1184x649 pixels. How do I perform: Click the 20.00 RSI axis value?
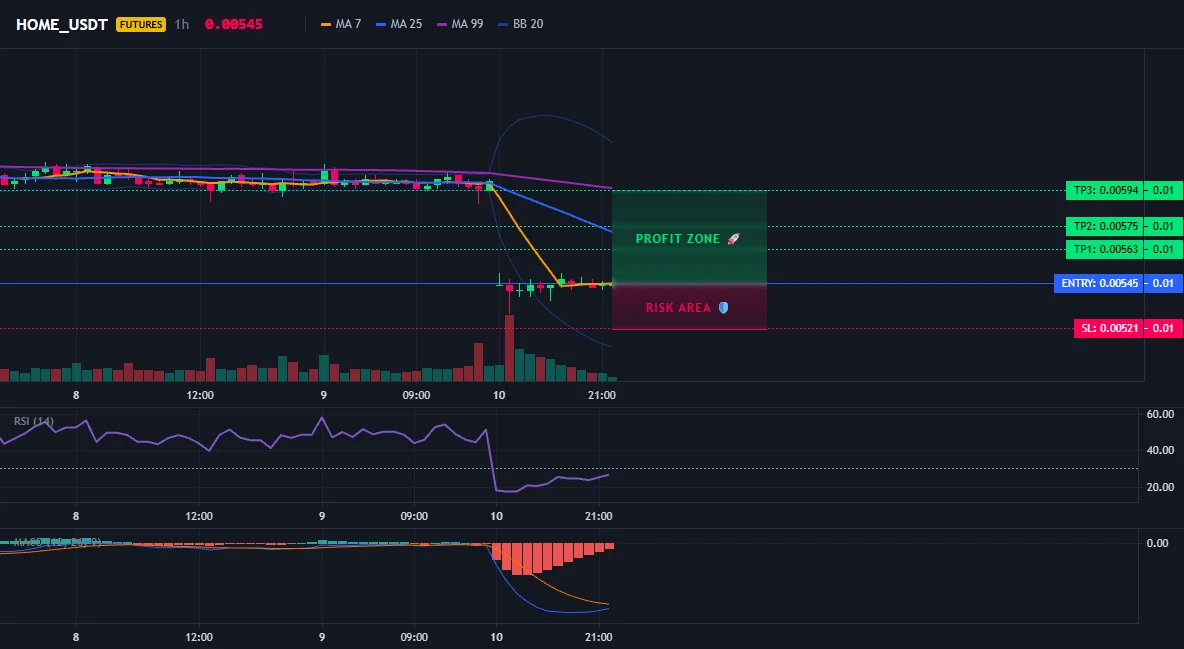click(x=1160, y=487)
